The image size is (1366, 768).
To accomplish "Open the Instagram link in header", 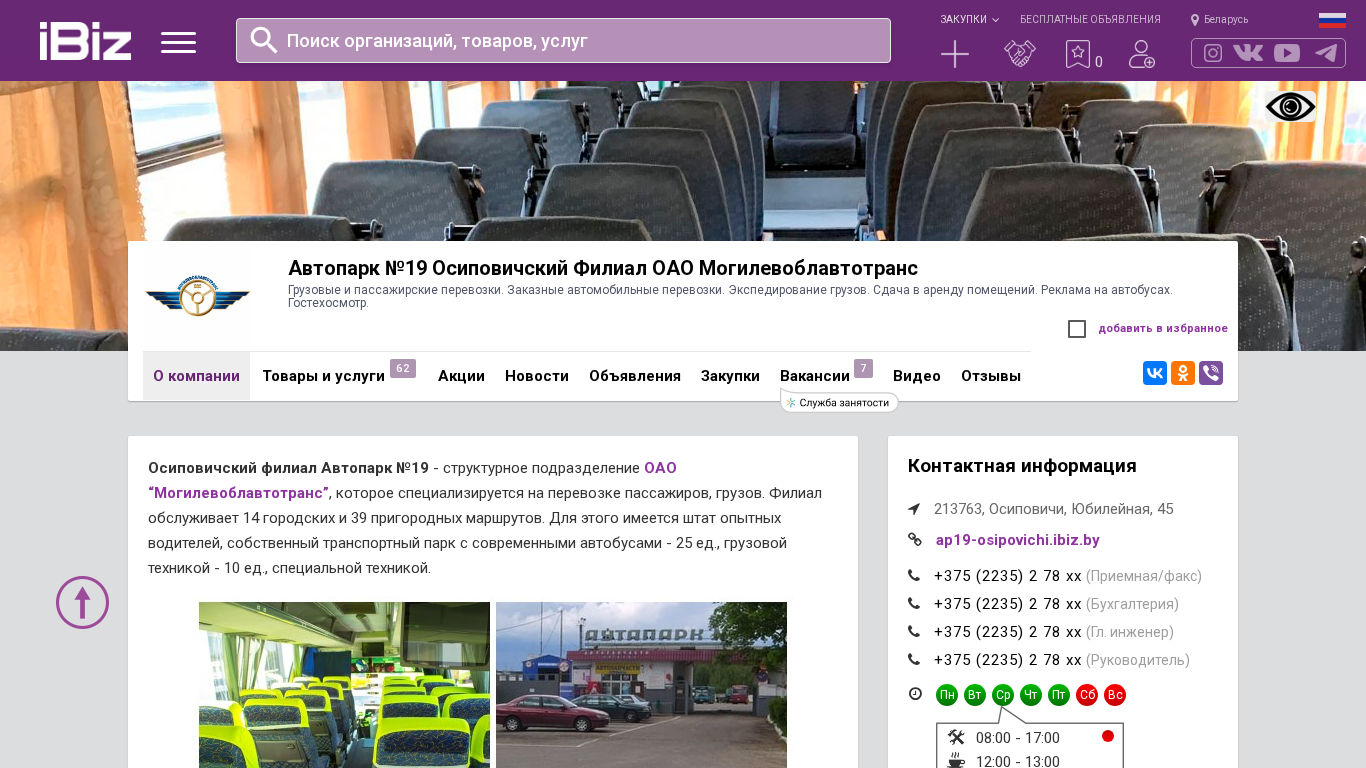I will click(1213, 53).
